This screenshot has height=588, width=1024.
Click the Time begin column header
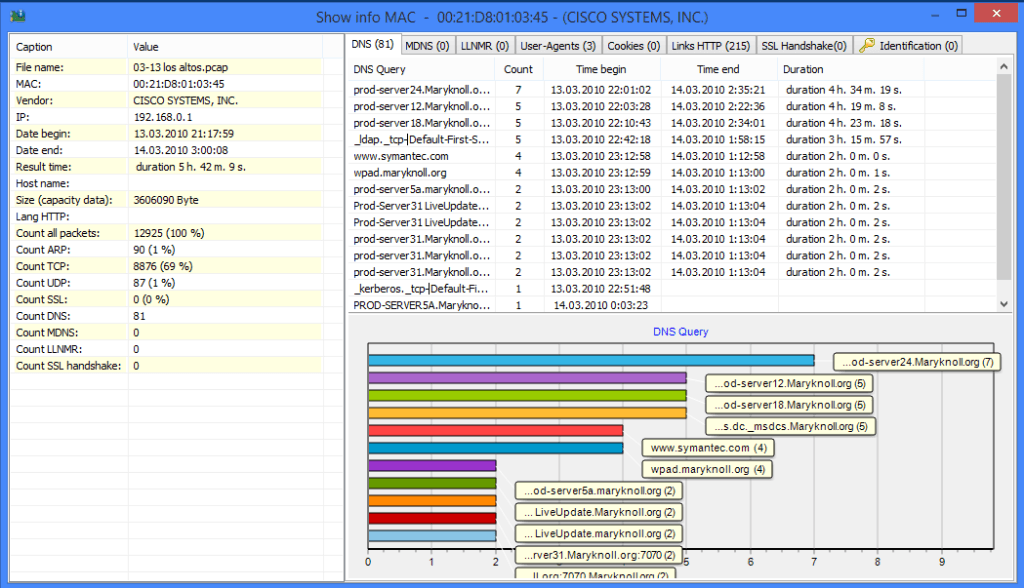pos(601,69)
